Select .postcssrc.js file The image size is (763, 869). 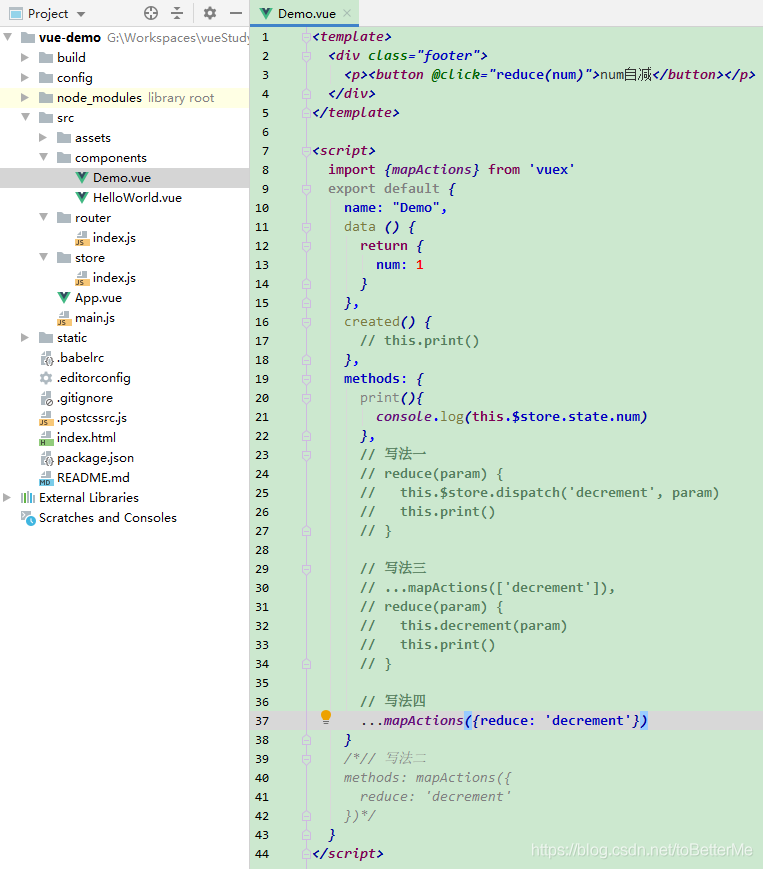[91, 417]
